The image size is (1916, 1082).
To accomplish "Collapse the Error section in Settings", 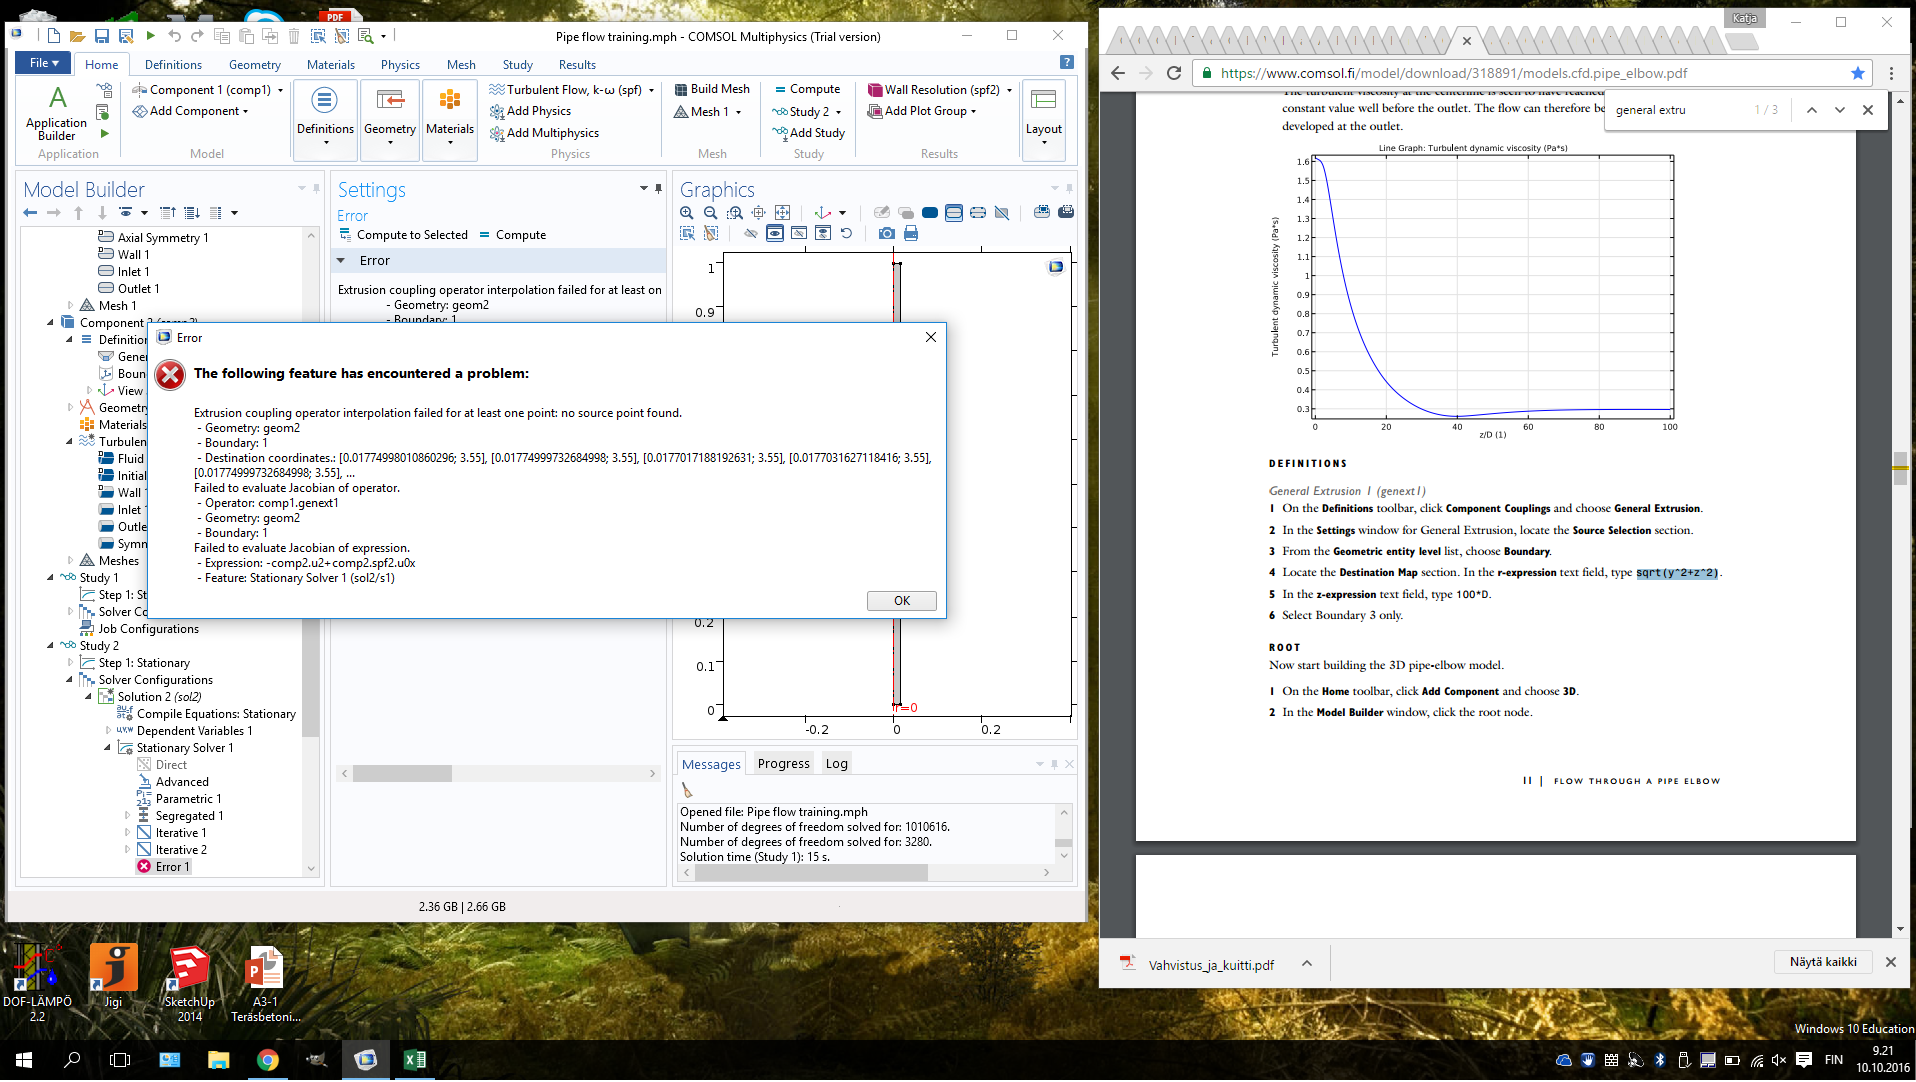I will [x=341, y=261].
